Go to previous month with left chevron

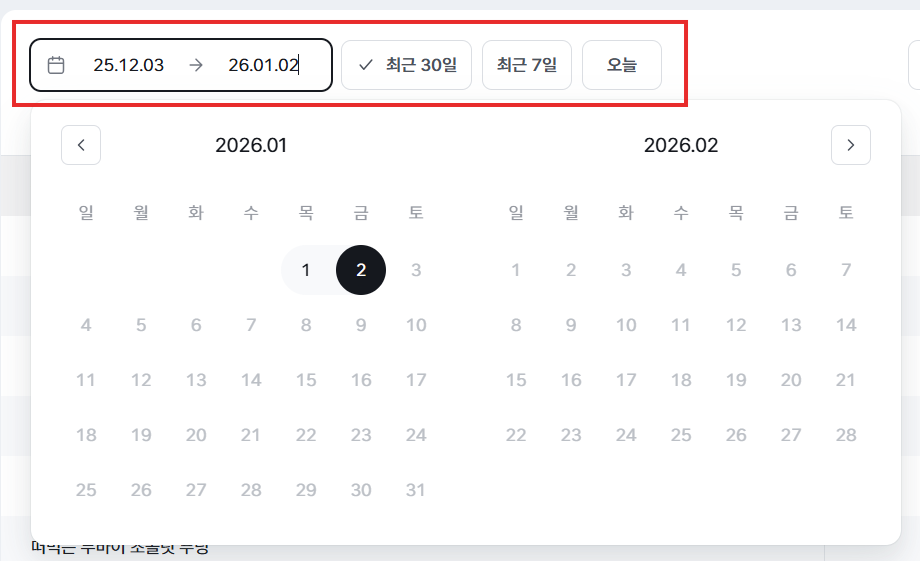click(81, 145)
